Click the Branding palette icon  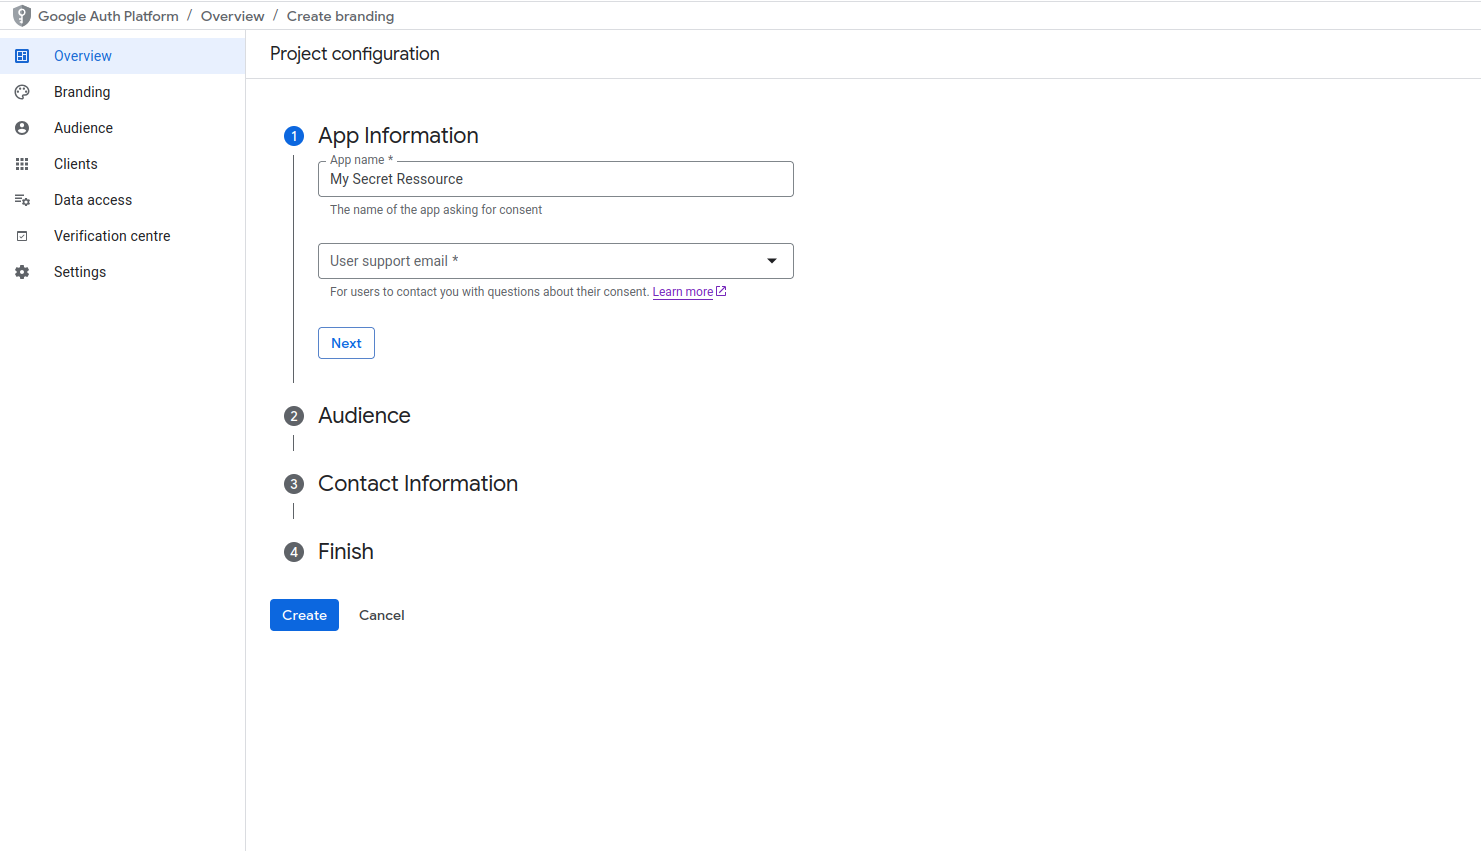click(22, 92)
